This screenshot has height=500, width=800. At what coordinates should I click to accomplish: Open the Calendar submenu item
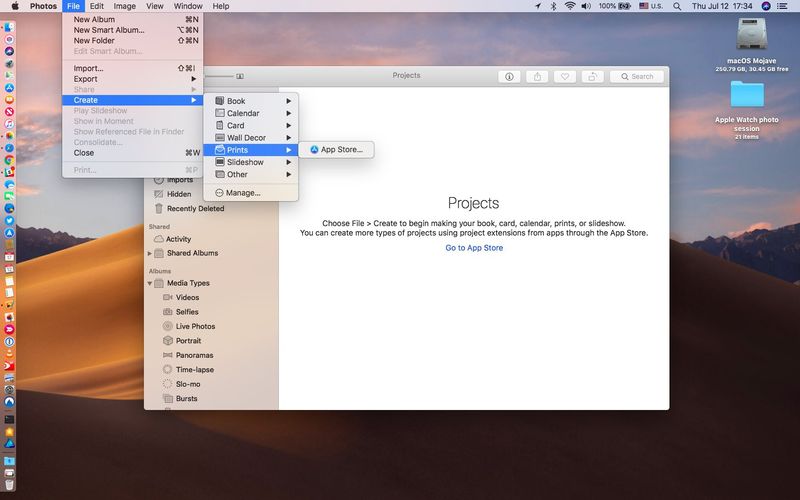(x=251, y=113)
